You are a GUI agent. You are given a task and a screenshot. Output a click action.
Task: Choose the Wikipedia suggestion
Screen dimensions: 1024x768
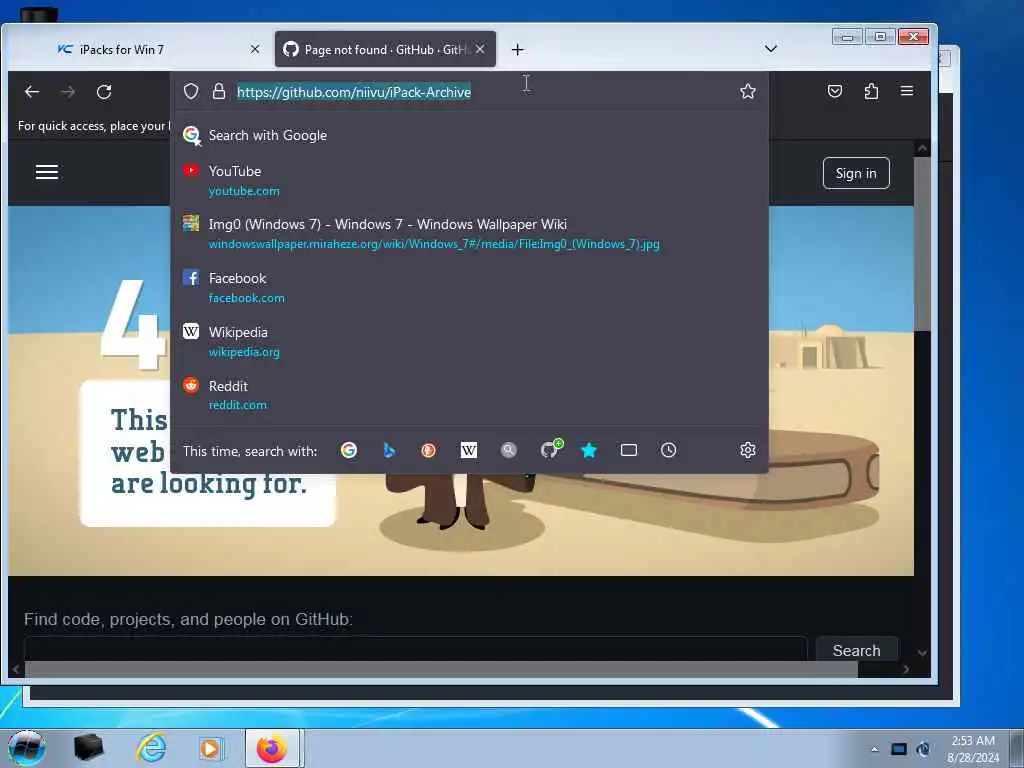point(469,341)
